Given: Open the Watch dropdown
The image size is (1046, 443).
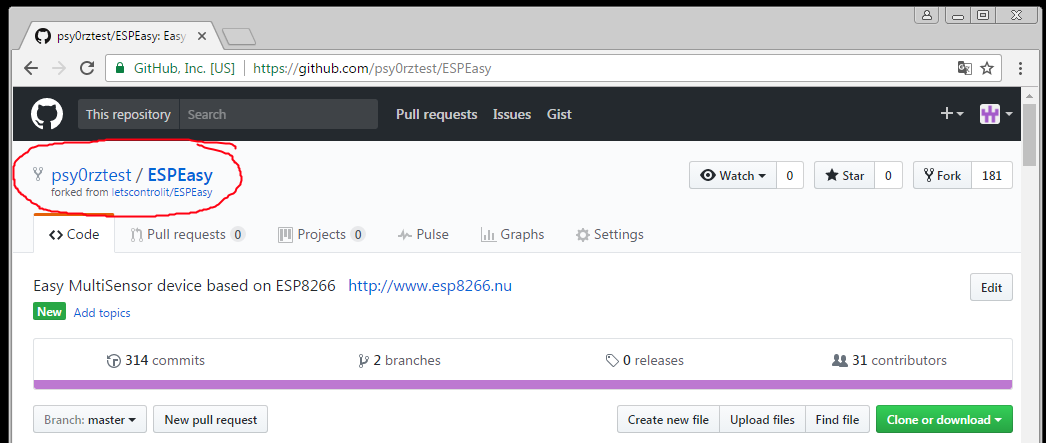Looking at the screenshot, I should click(733, 175).
